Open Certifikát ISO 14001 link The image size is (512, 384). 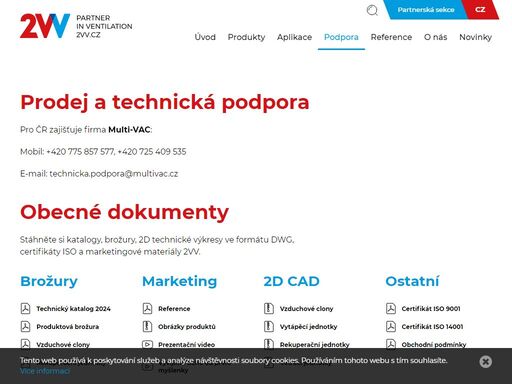pyautogui.click(x=432, y=327)
